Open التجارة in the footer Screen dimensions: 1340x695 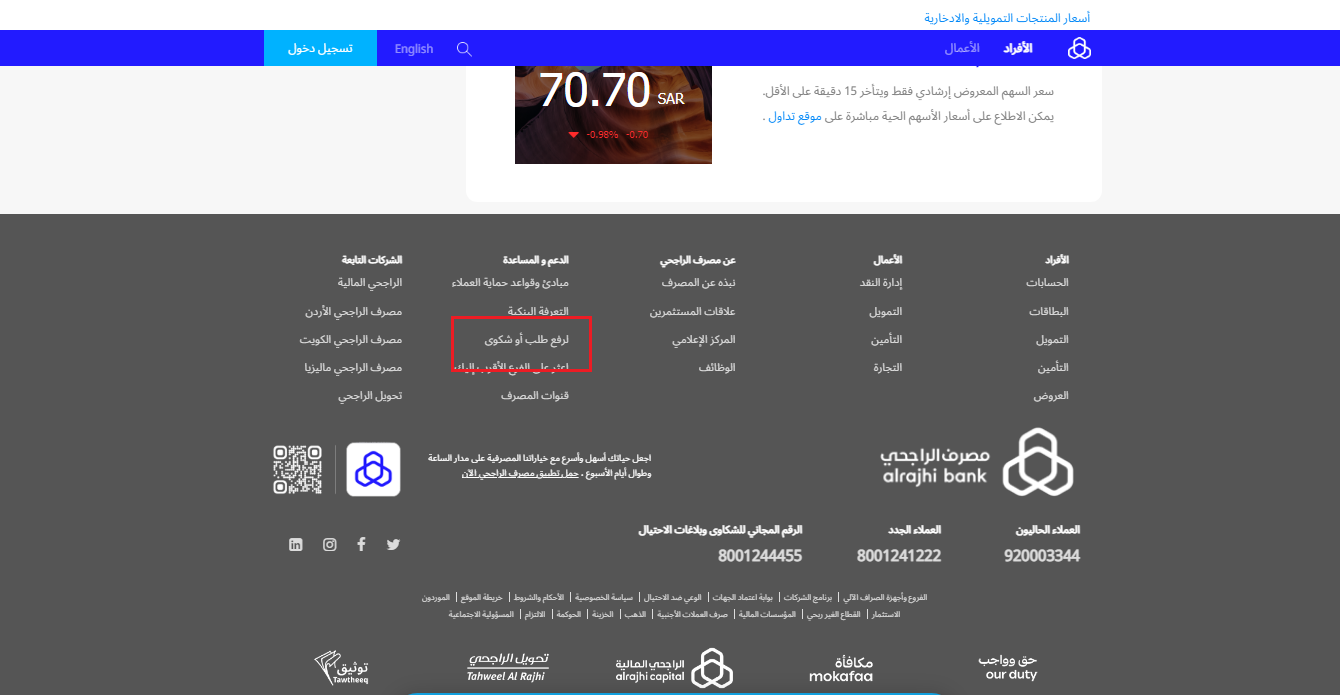887,368
